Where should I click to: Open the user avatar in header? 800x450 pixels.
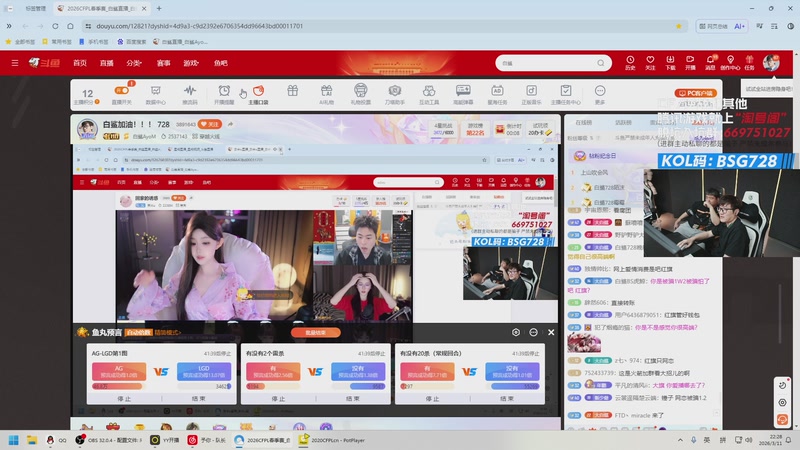pos(771,62)
